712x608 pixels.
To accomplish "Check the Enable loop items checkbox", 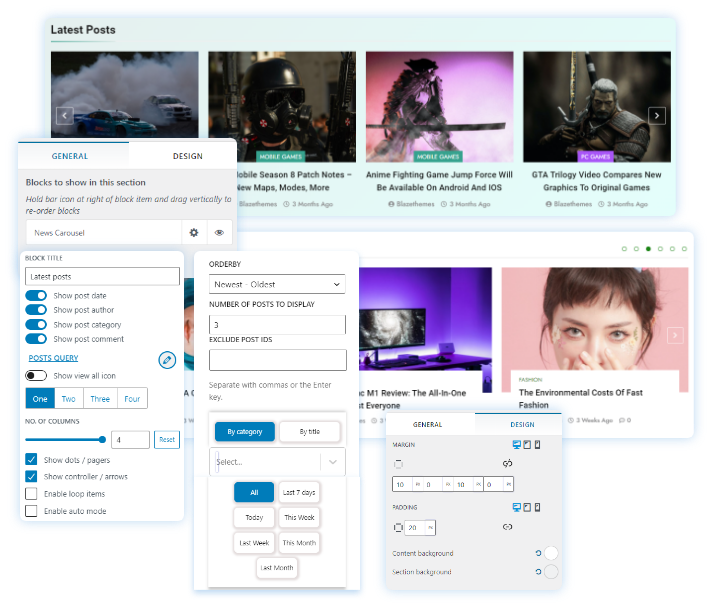I will click(x=32, y=494).
